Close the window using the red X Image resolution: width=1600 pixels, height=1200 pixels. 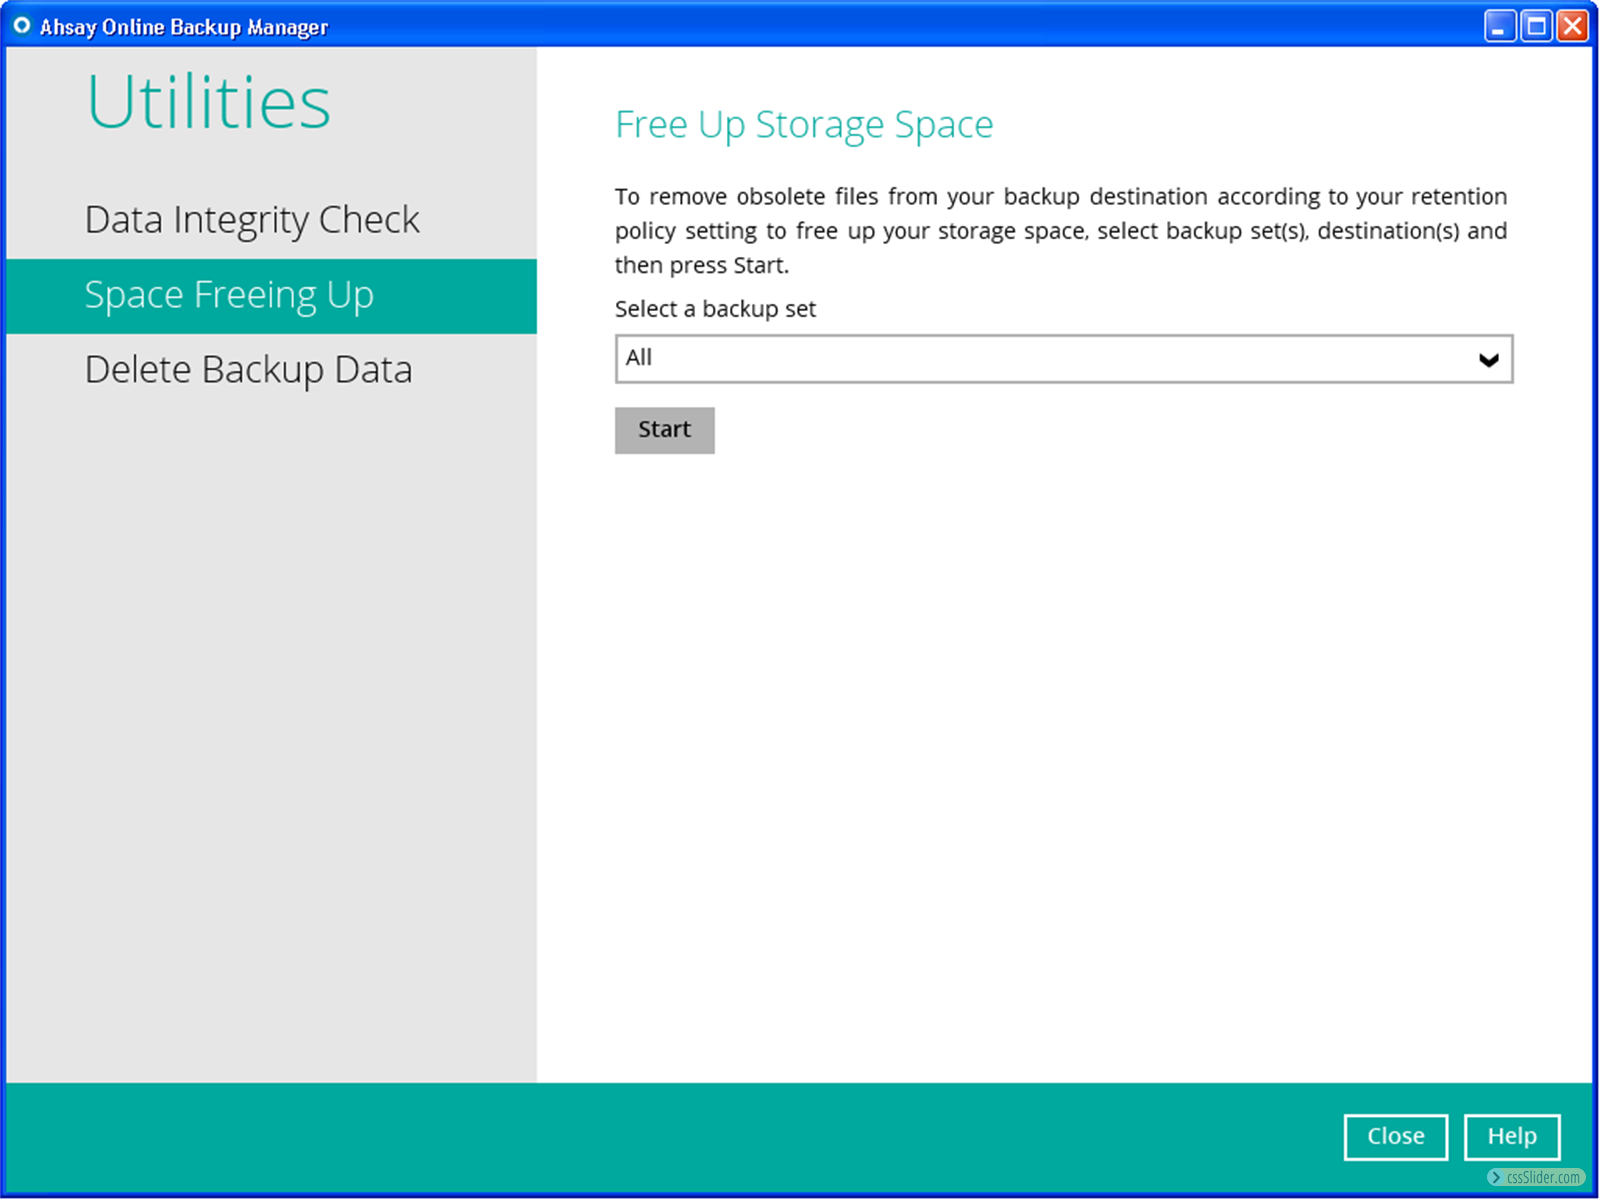pyautogui.click(x=1573, y=26)
